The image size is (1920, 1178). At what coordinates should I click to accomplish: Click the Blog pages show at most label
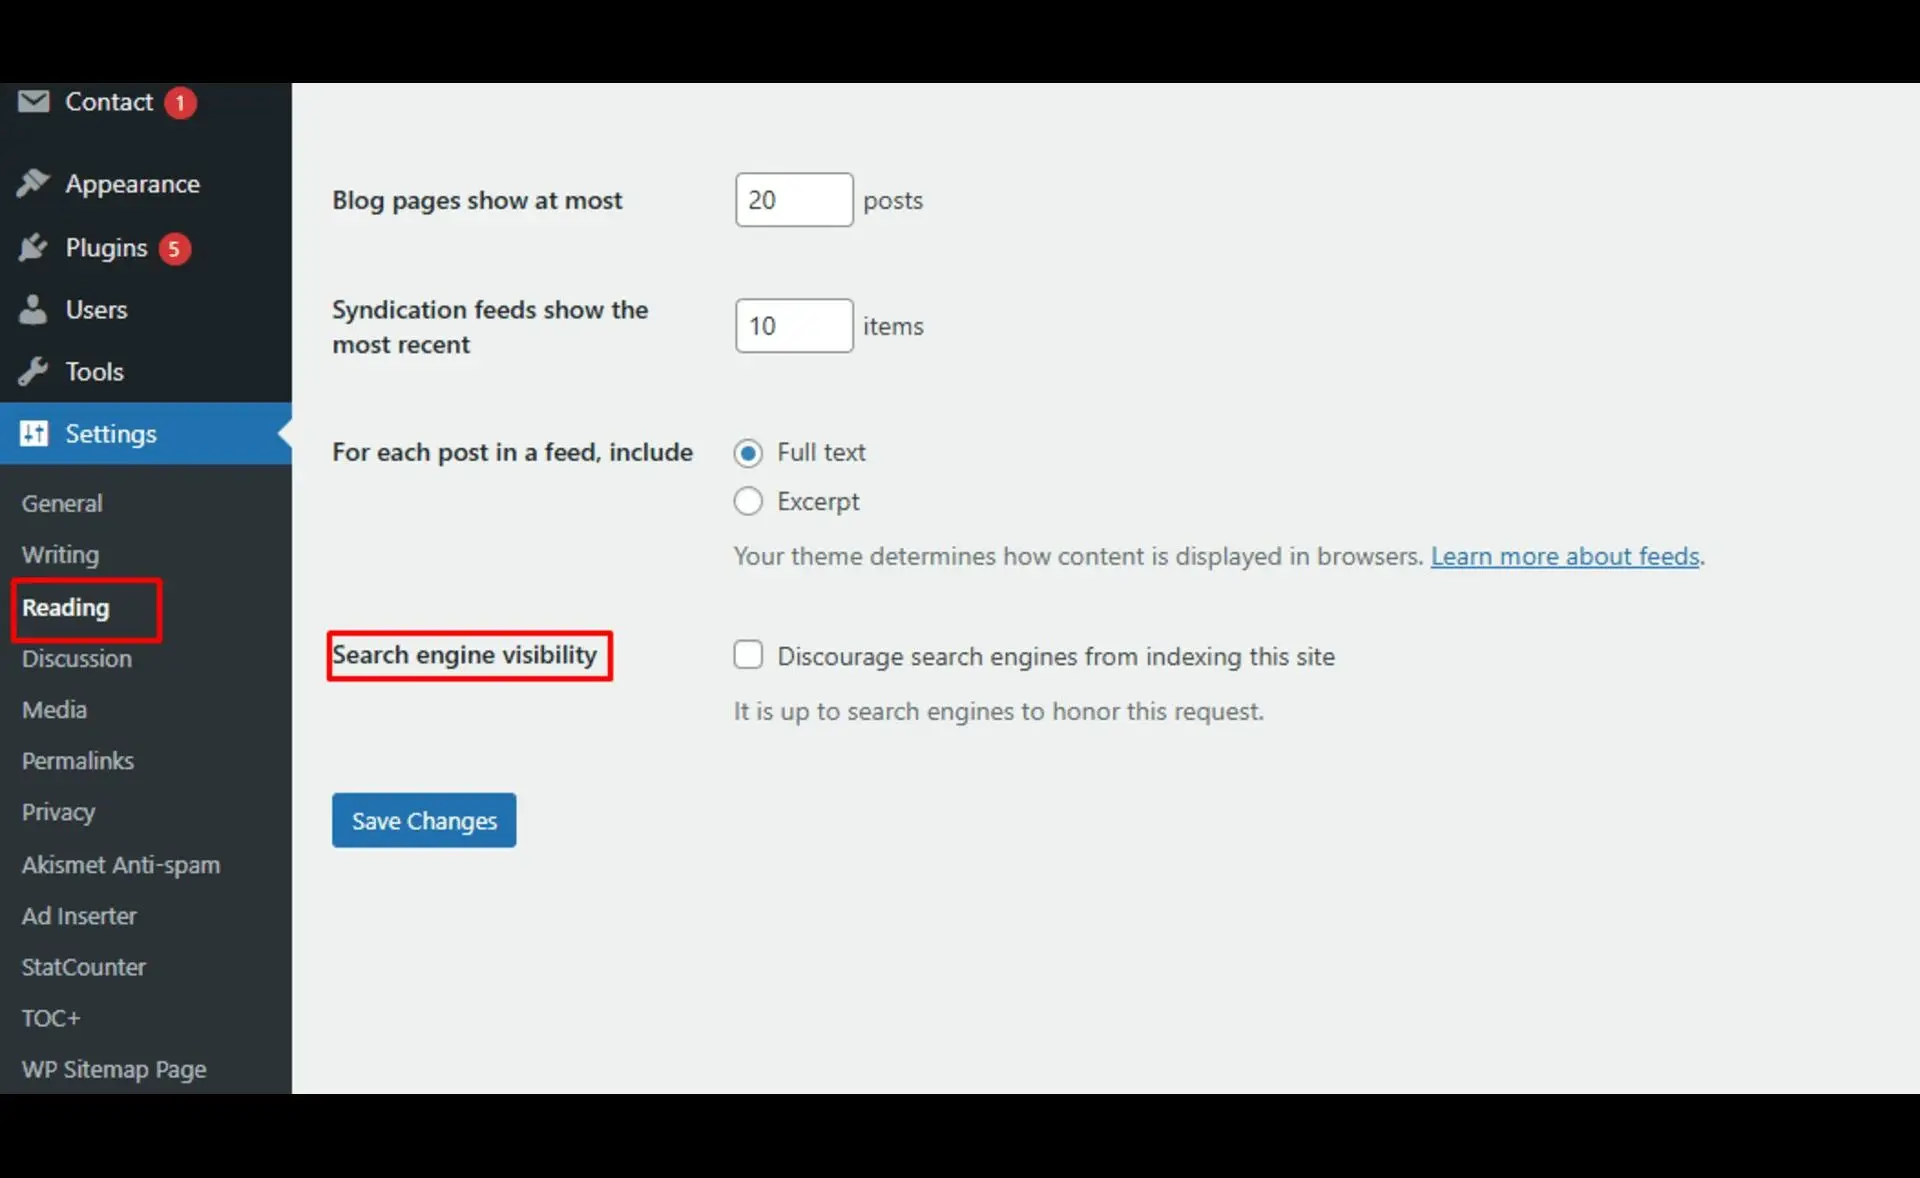click(x=477, y=200)
